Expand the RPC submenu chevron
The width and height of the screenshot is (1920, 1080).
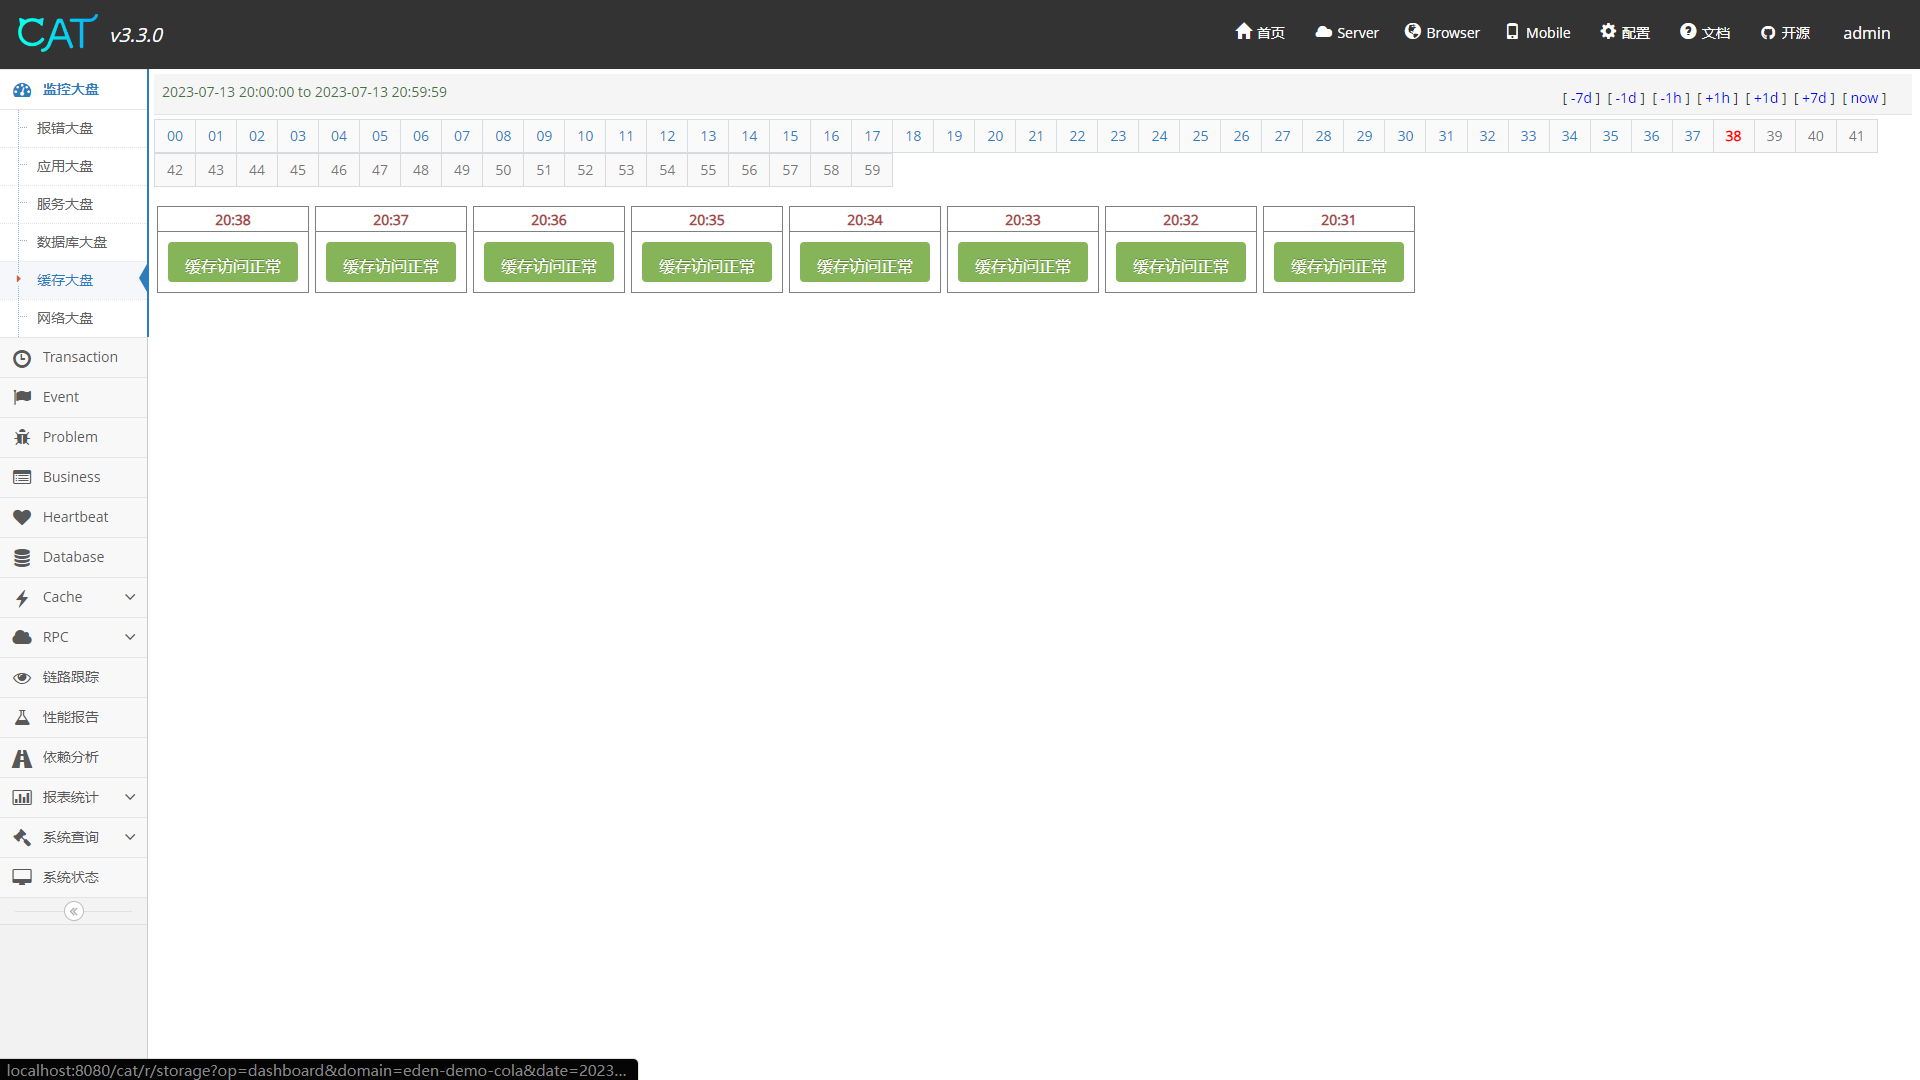pyautogui.click(x=130, y=637)
